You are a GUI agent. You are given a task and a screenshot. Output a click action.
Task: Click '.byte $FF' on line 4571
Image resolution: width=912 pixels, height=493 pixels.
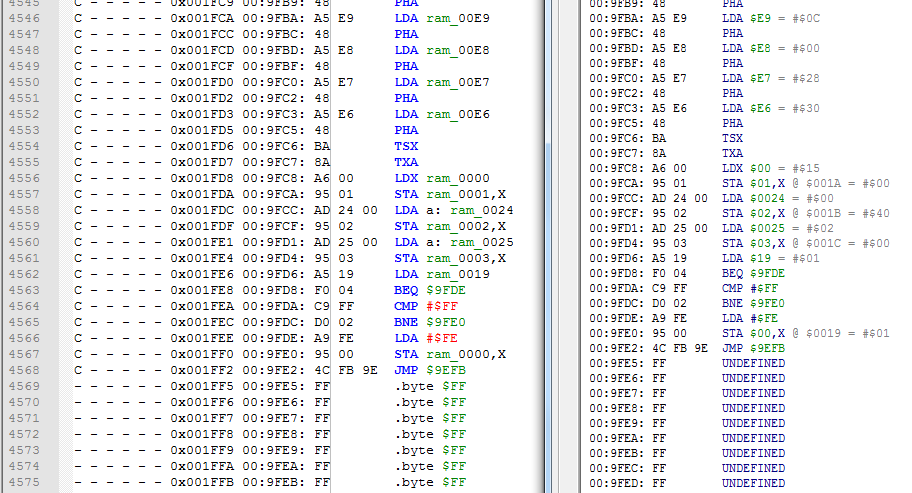click(430, 418)
